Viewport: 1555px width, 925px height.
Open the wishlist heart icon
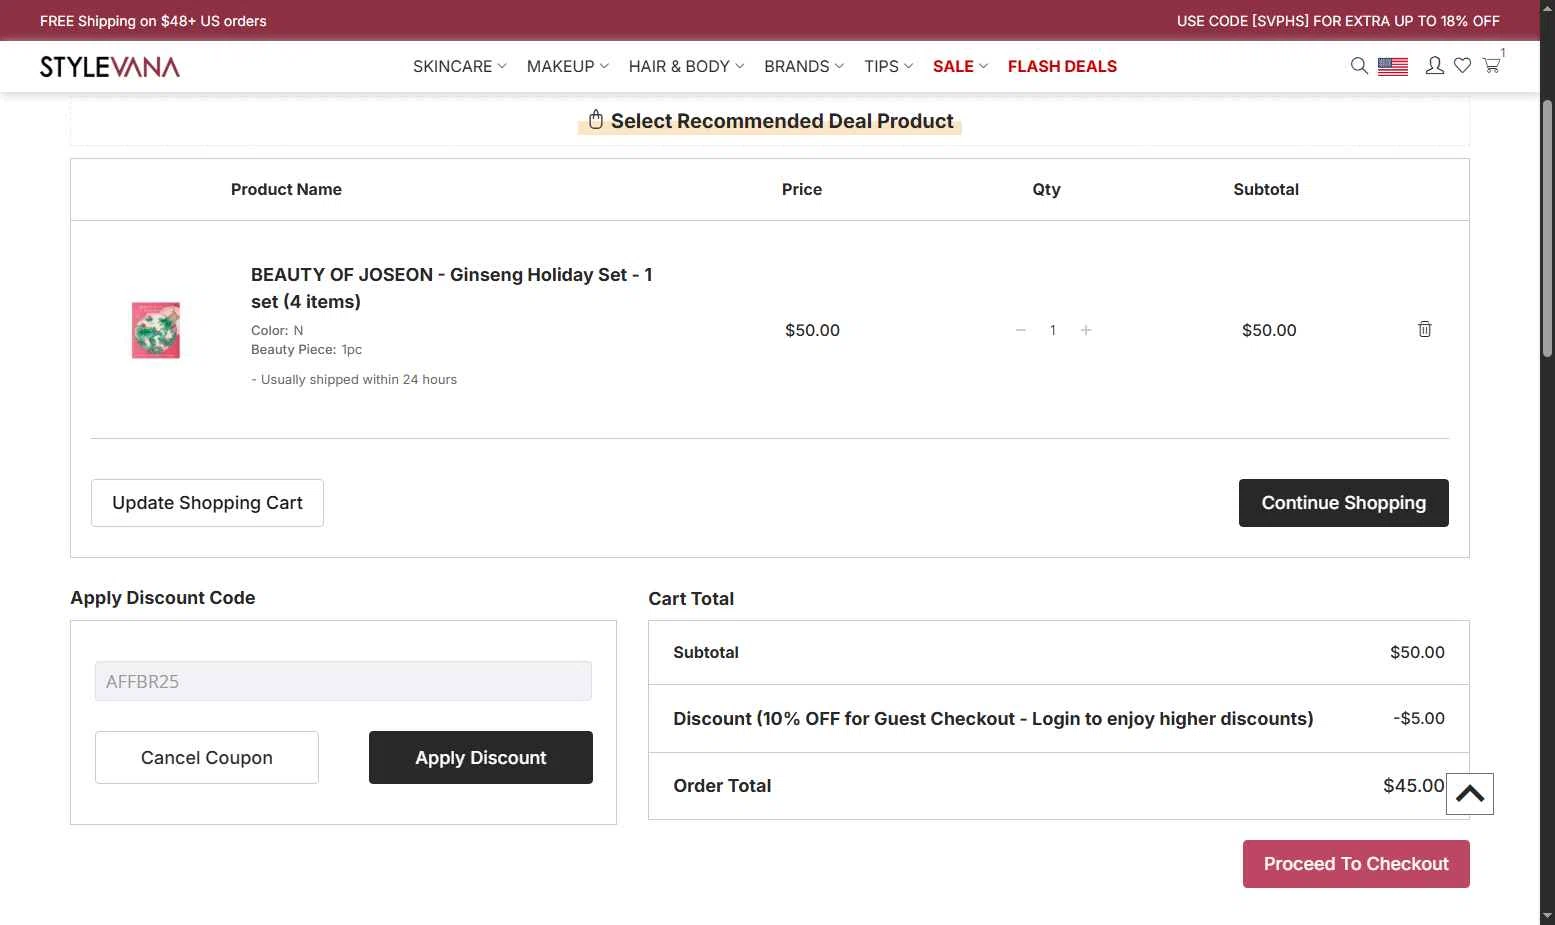click(1462, 66)
